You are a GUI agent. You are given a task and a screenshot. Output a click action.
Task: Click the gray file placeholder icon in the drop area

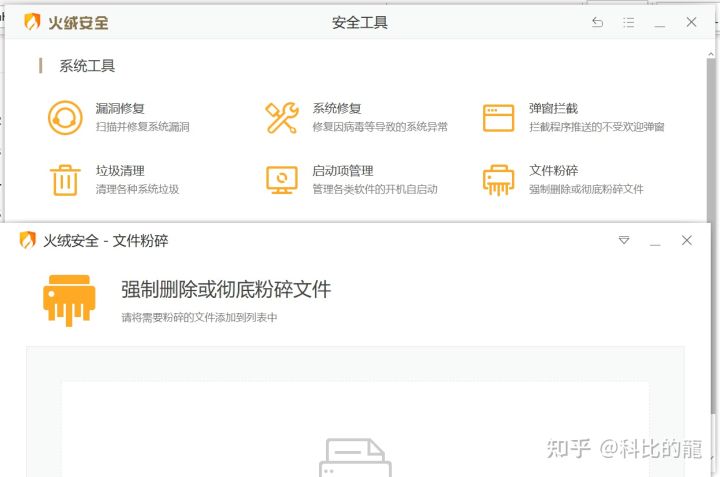coord(355,457)
